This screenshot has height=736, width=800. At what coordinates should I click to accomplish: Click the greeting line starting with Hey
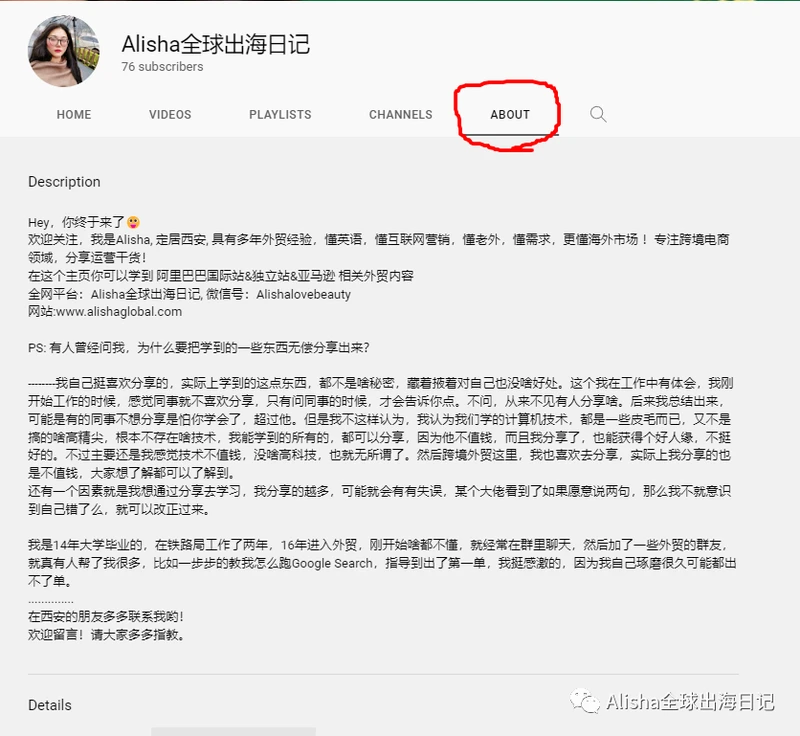pyautogui.click(x=84, y=222)
